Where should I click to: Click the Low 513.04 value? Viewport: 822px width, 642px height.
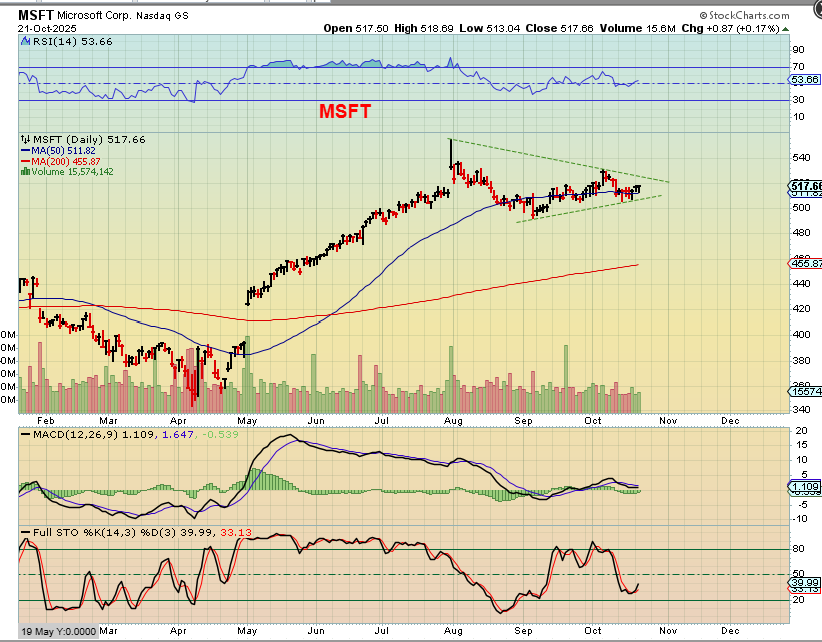(x=490, y=28)
